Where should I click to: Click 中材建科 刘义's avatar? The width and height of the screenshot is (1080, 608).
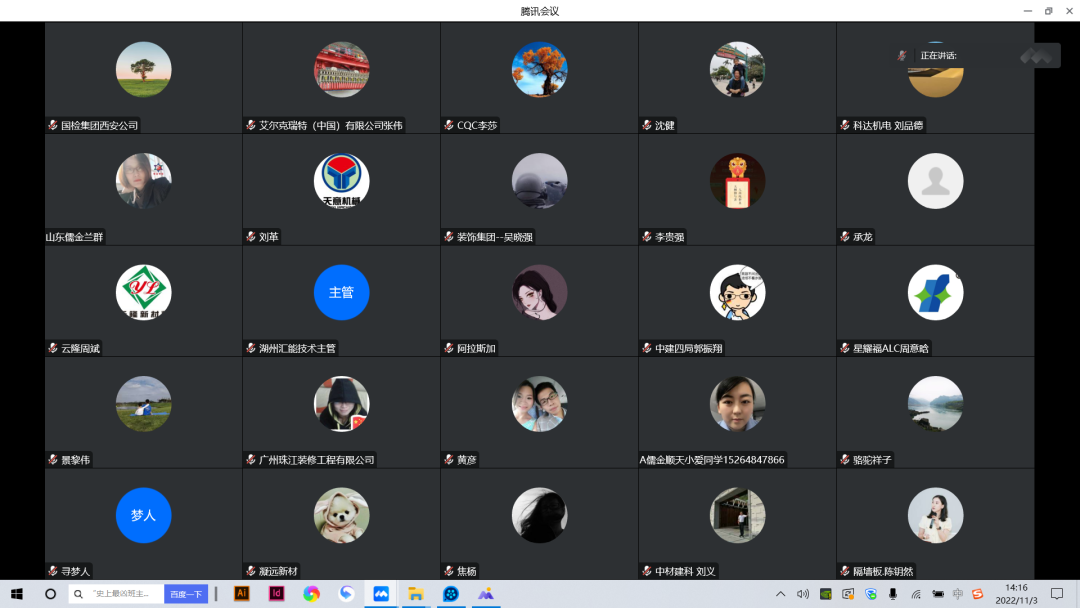(x=737, y=516)
